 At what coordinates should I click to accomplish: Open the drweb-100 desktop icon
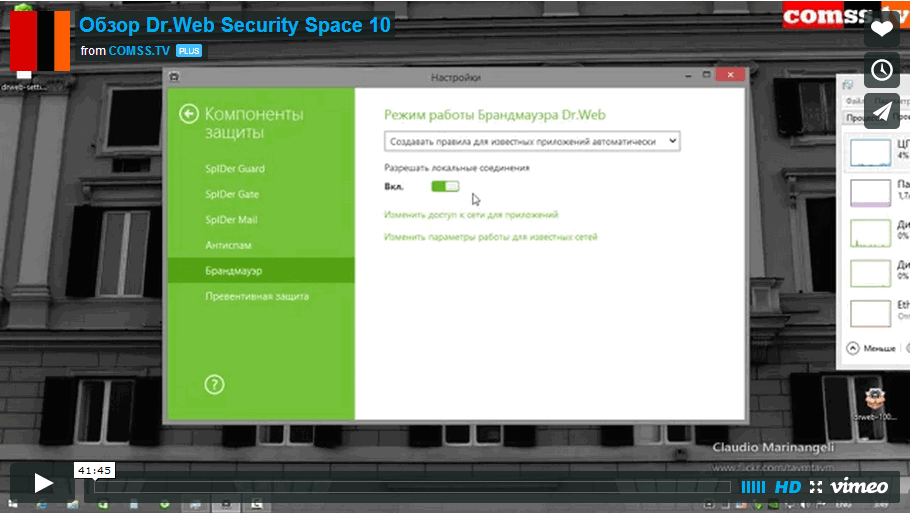click(x=874, y=404)
